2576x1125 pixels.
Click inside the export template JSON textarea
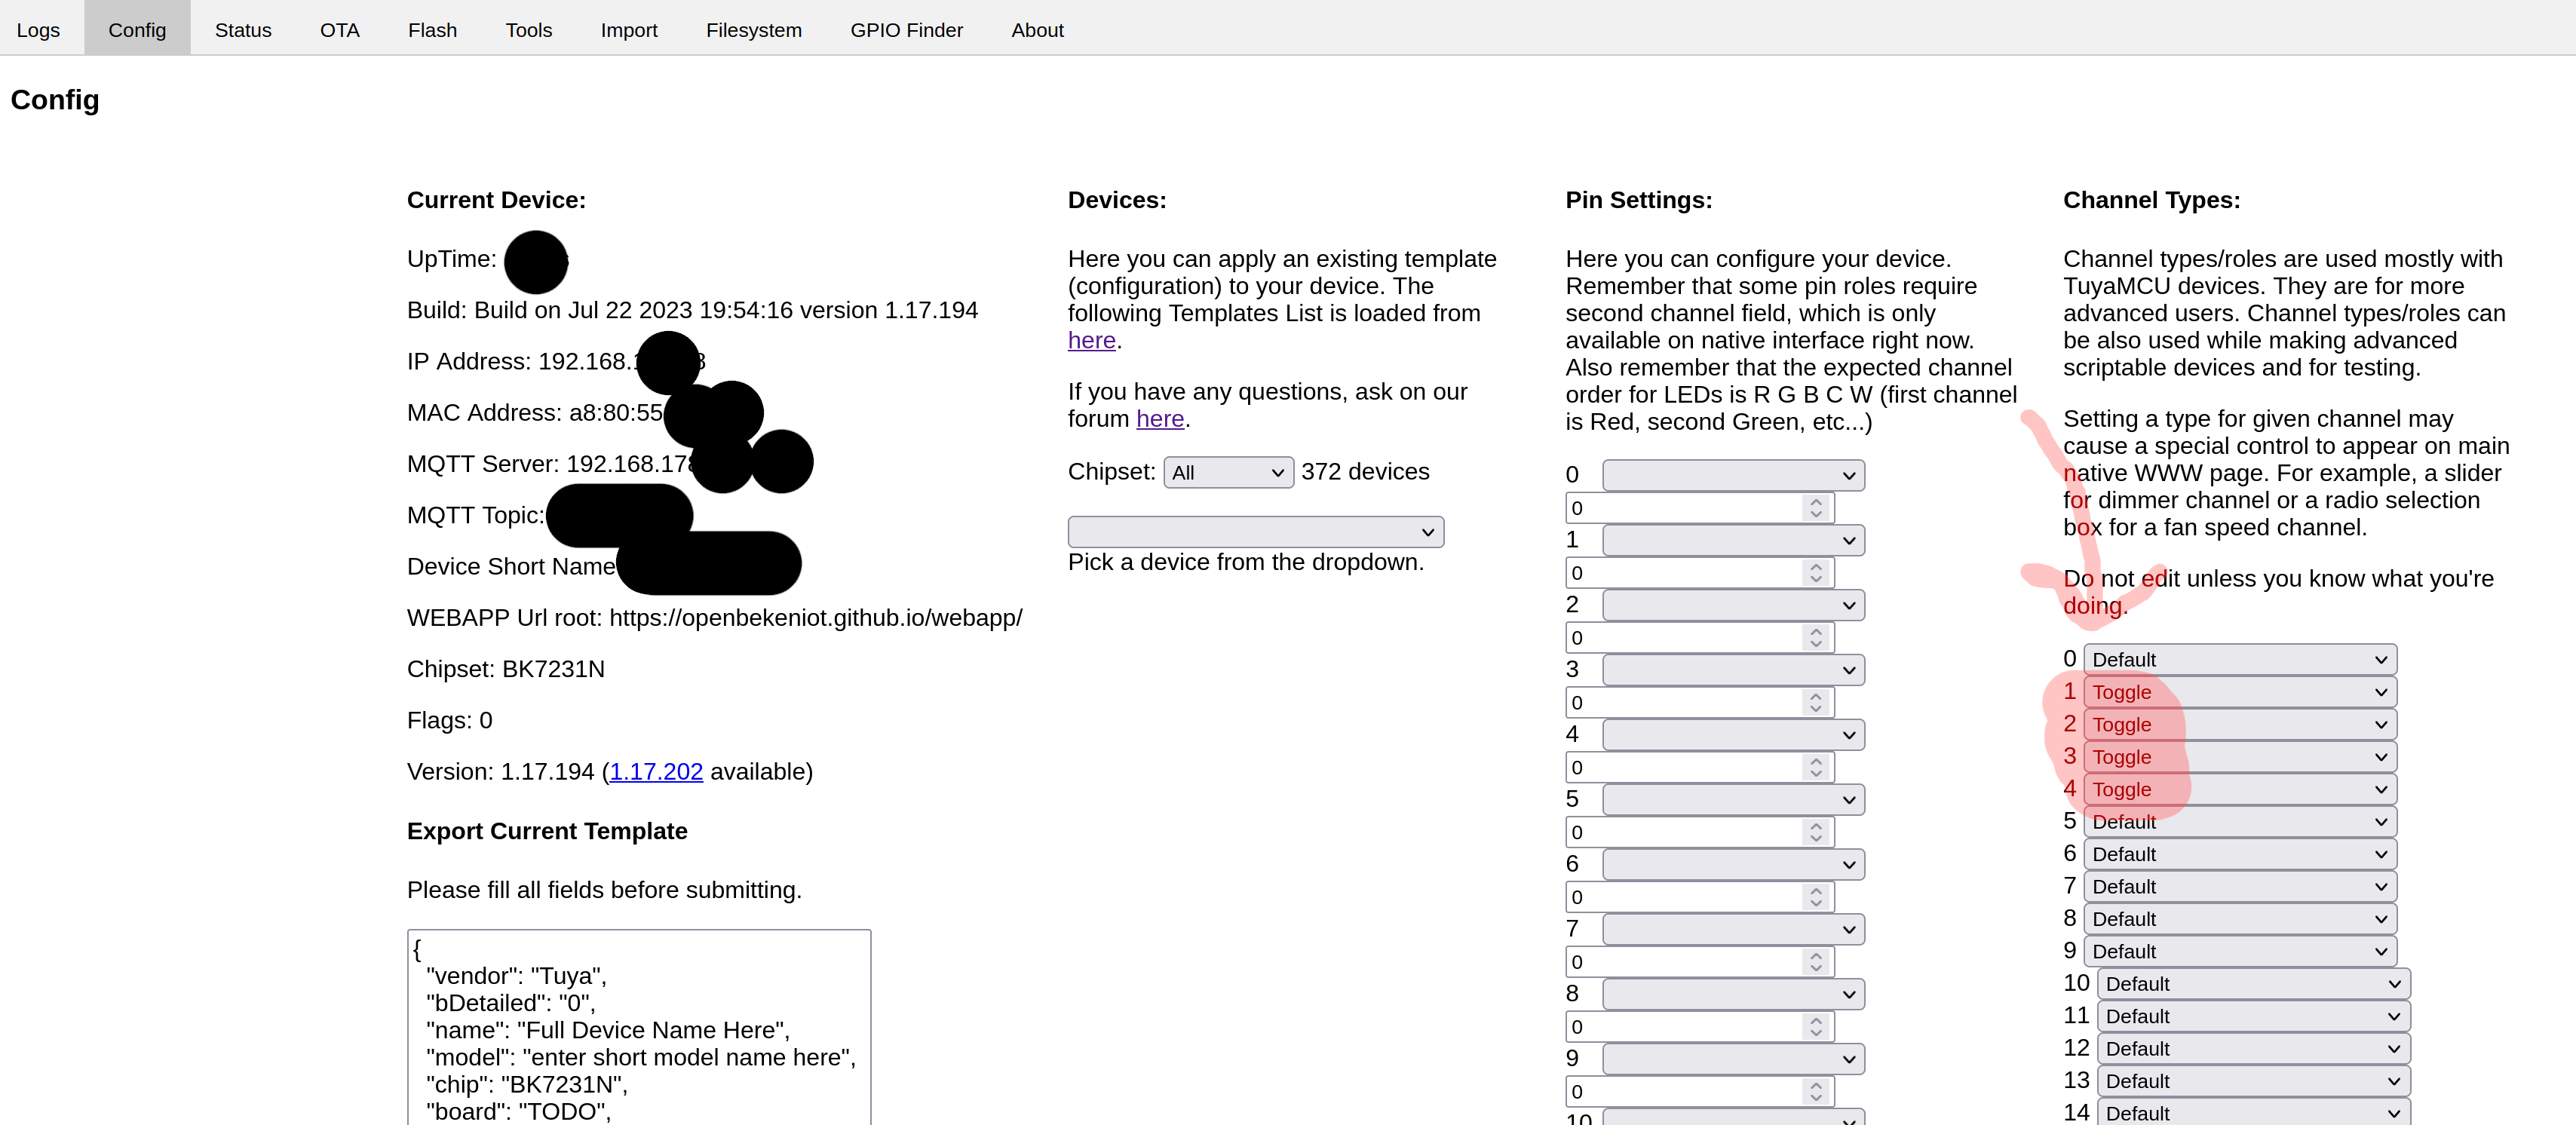pos(639,1028)
